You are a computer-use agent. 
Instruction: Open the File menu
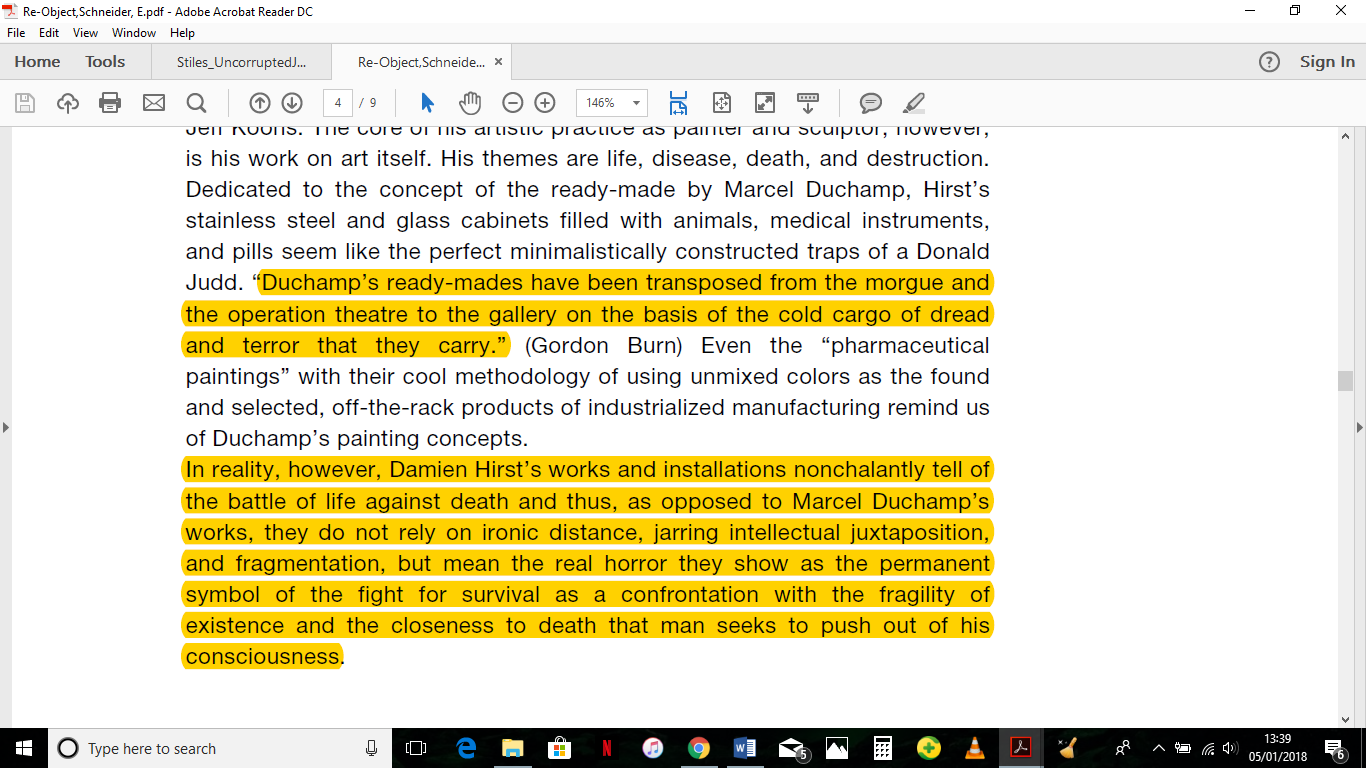click(x=16, y=33)
